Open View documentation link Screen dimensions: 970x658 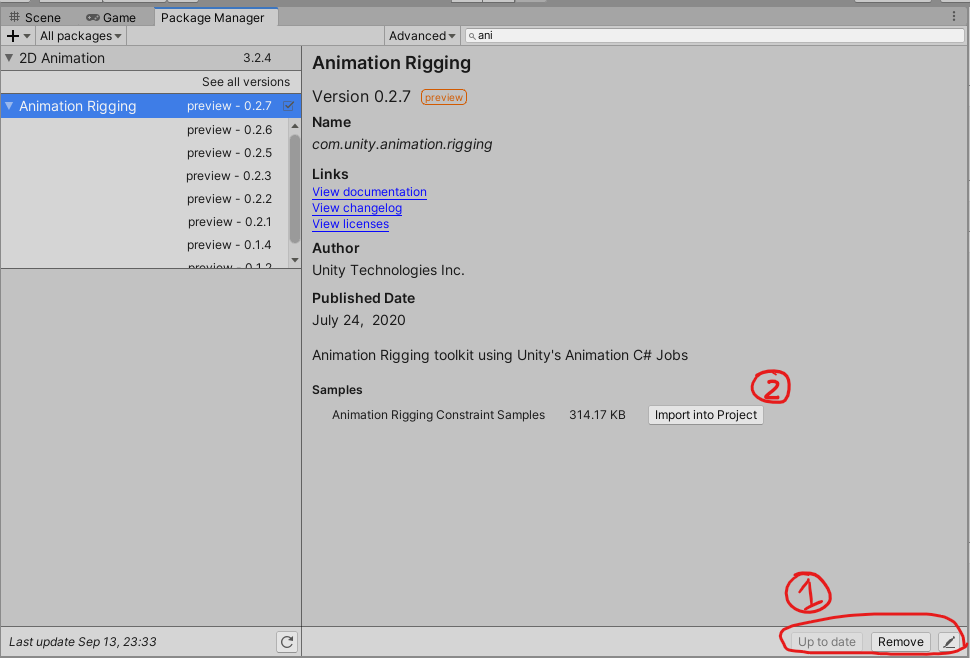point(369,192)
